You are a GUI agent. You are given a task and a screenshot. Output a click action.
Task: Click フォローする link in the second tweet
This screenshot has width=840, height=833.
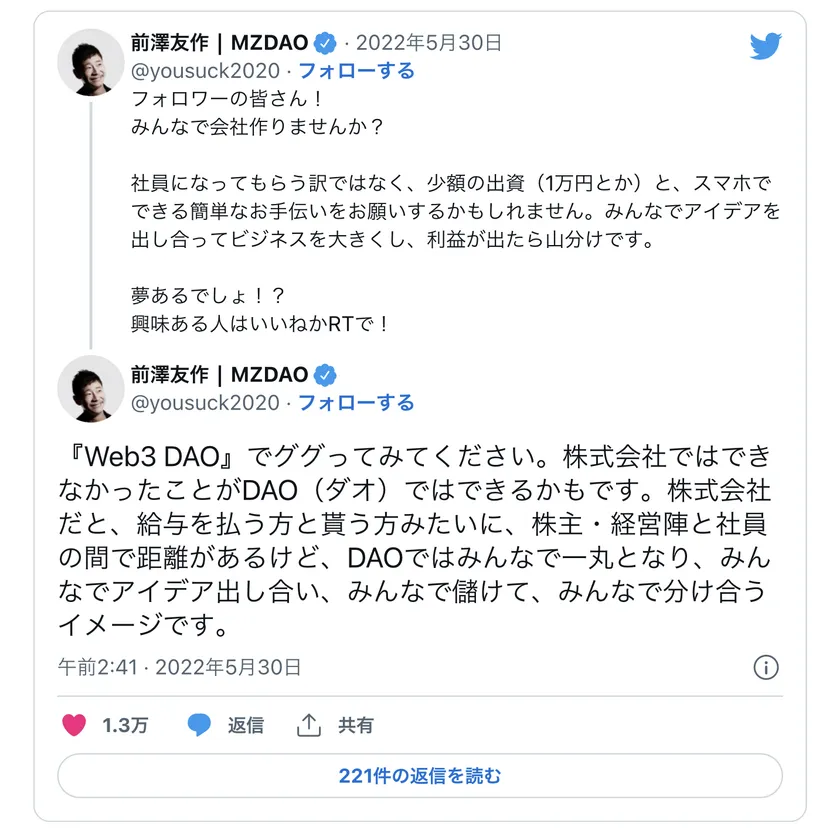(x=356, y=402)
